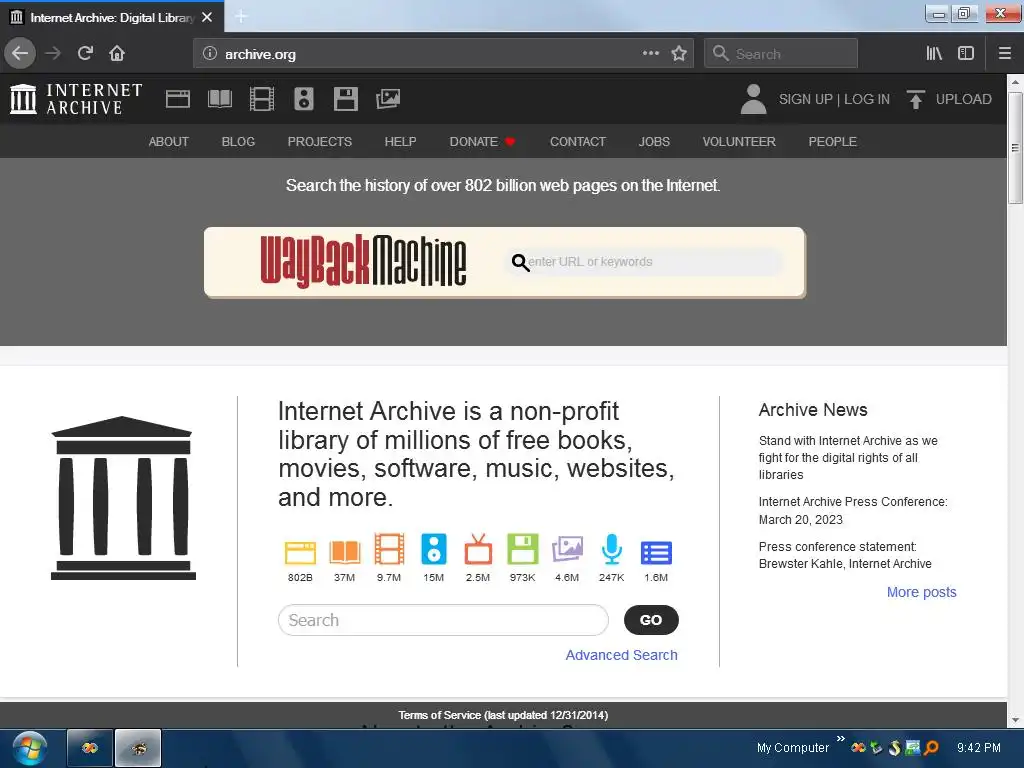Click the browser toolbar Search box
Viewport: 1024px width, 768px height.
click(x=781, y=53)
